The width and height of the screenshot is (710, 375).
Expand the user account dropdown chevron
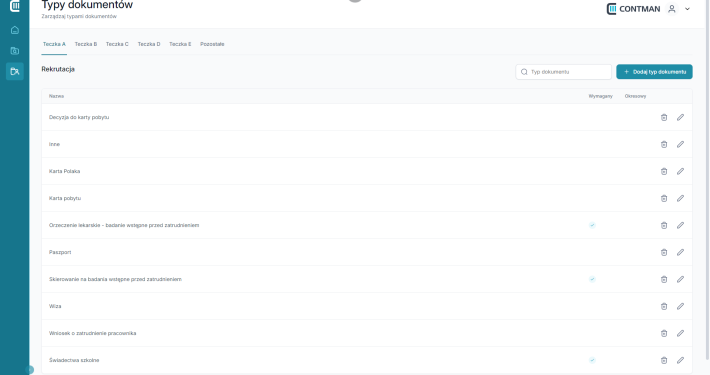[x=687, y=9]
